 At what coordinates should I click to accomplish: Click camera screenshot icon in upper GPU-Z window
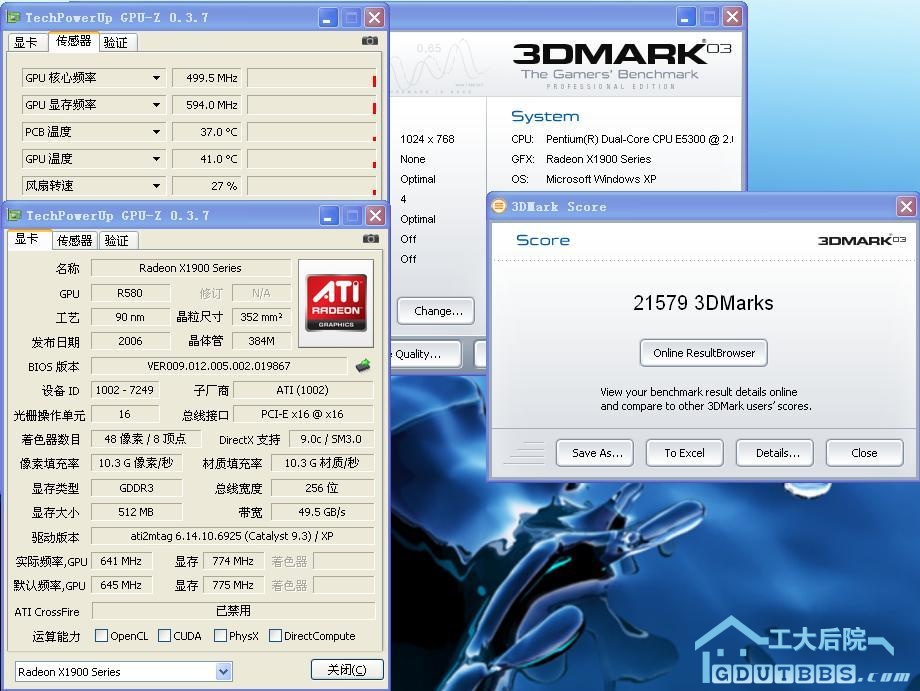pos(370,40)
